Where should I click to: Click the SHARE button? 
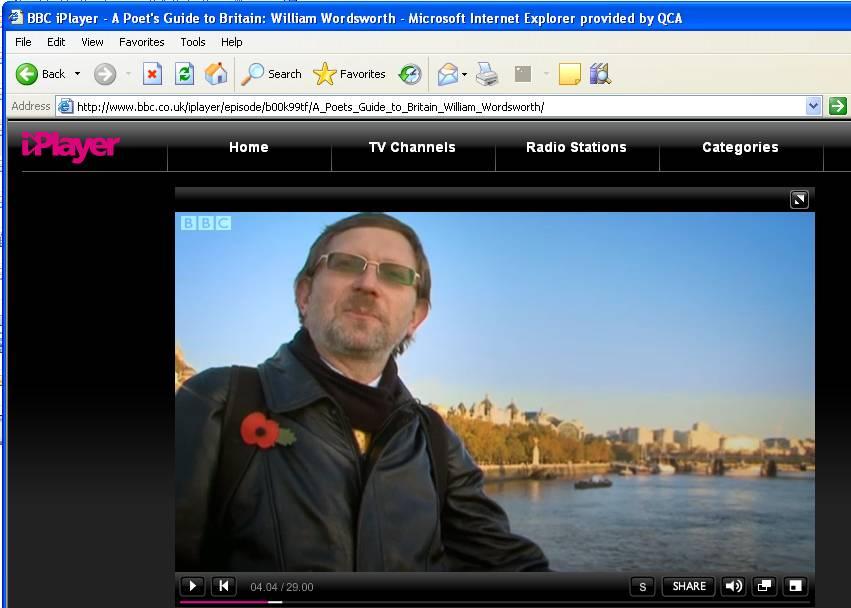click(x=689, y=586)
